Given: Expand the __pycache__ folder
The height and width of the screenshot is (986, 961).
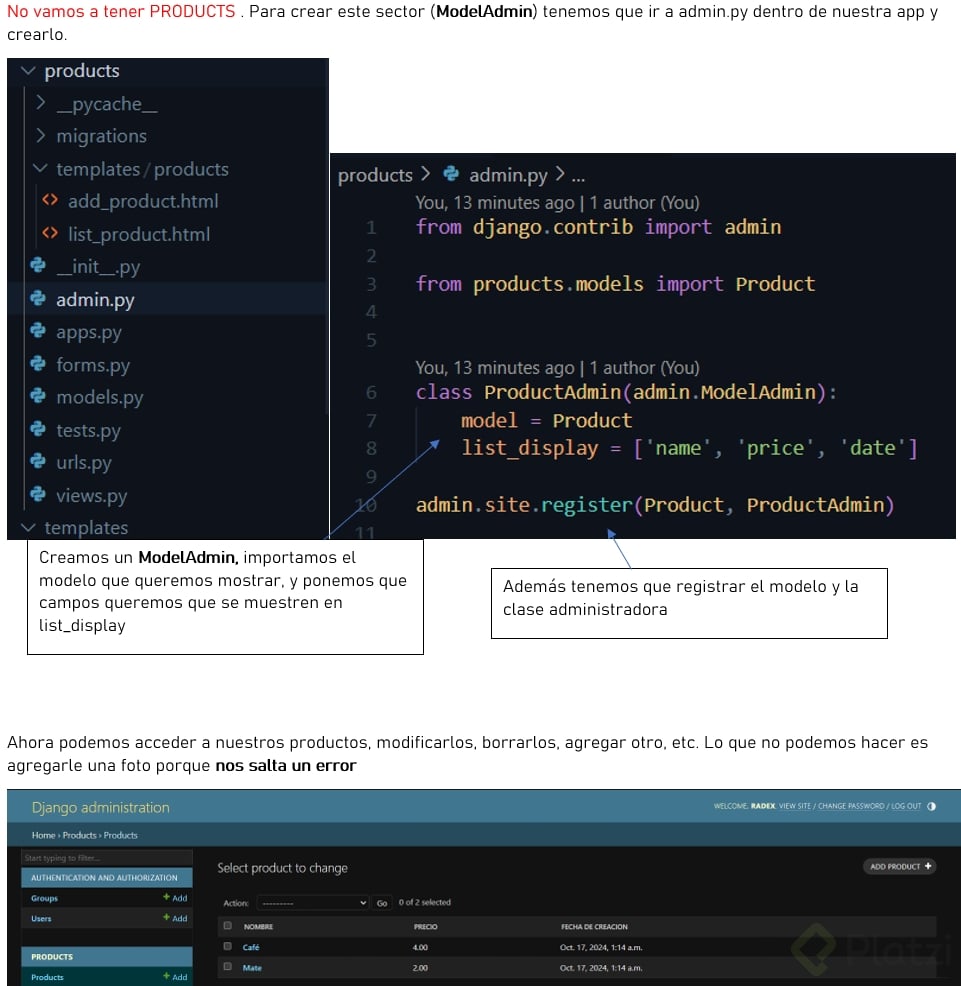Looking at the screenshot, I should click(x=41, y=102).
